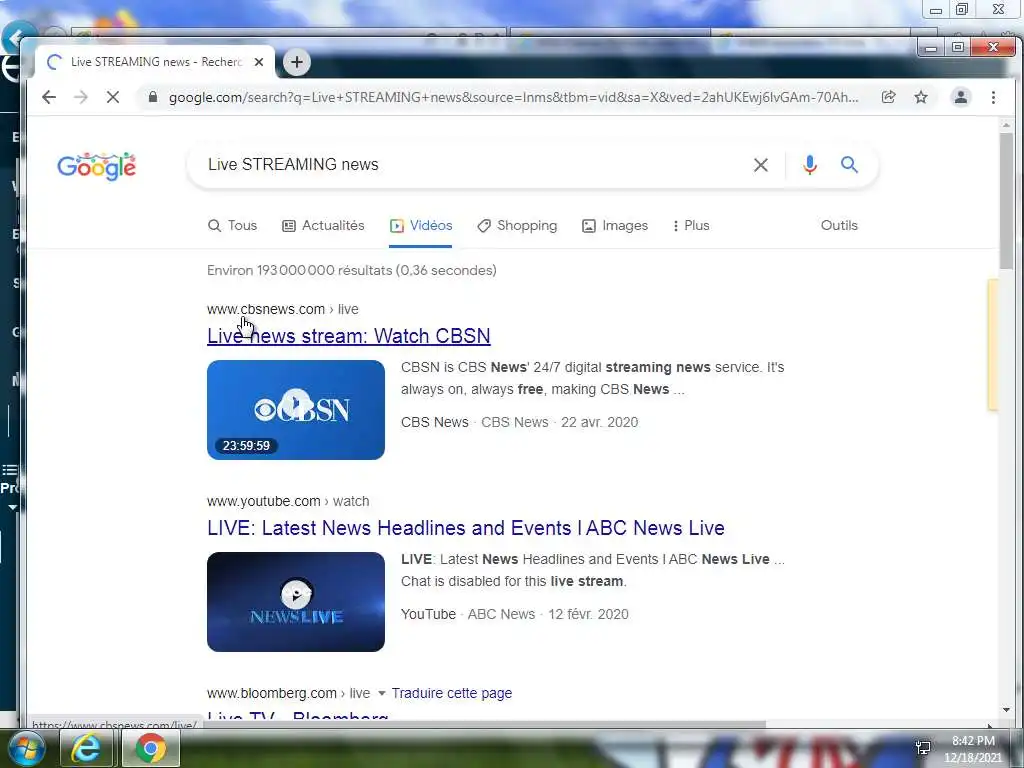Image resolution: width=1024 pixels, height=768 pixels.
Task: Click the scrollbar up arrow
Action: tap(1006, 125)
